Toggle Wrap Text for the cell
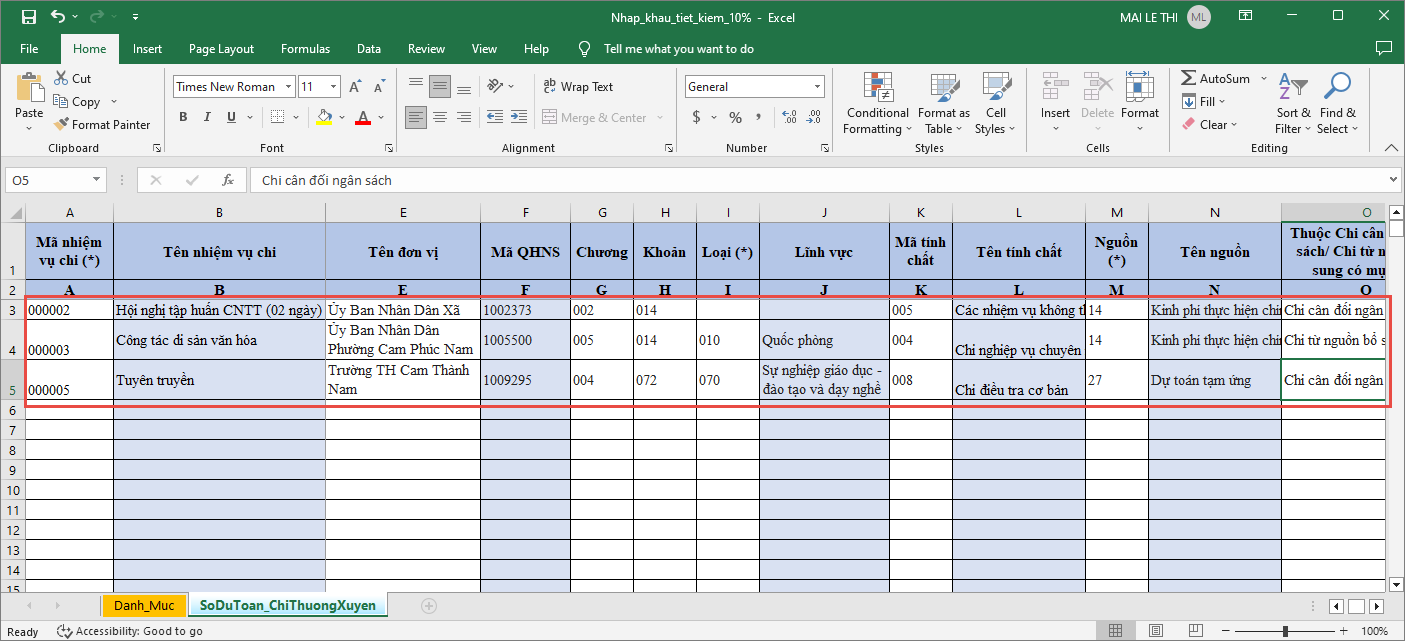This screenshot has height=641, width=1405. 577,87
